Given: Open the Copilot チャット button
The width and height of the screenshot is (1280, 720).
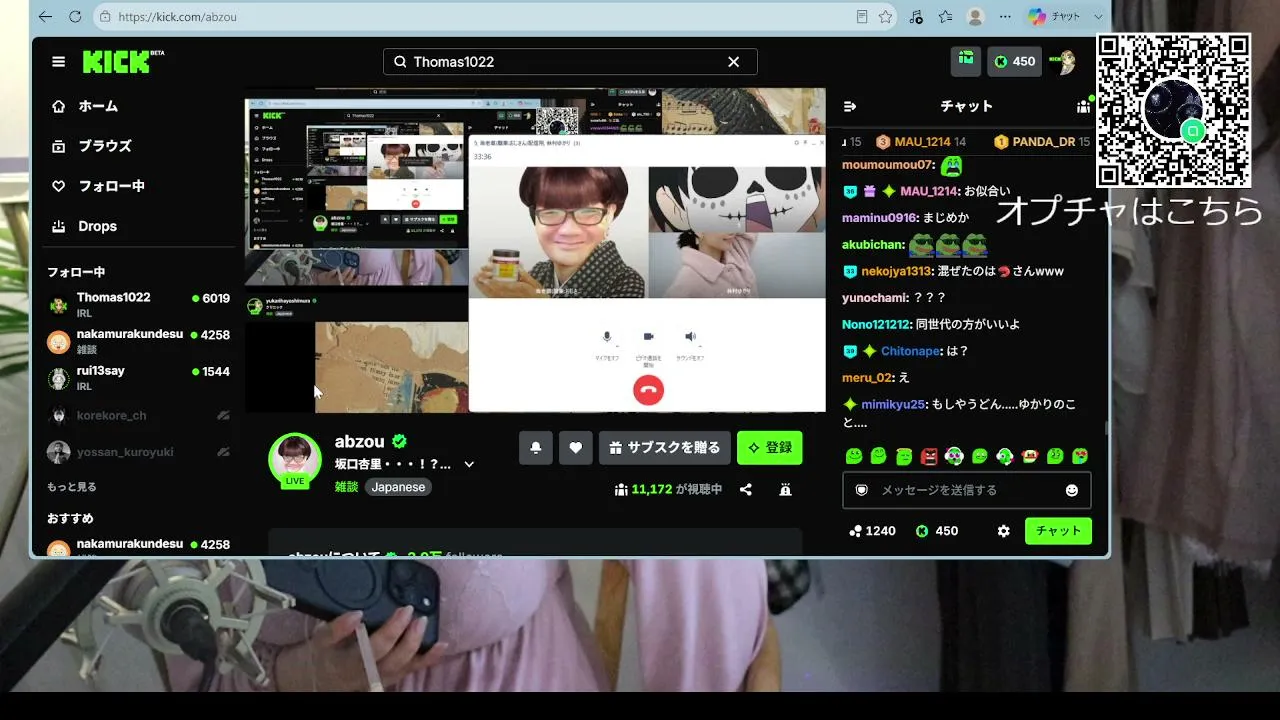Looking at the screenshot, I should pyautogui.click(x=1054, y=17).
